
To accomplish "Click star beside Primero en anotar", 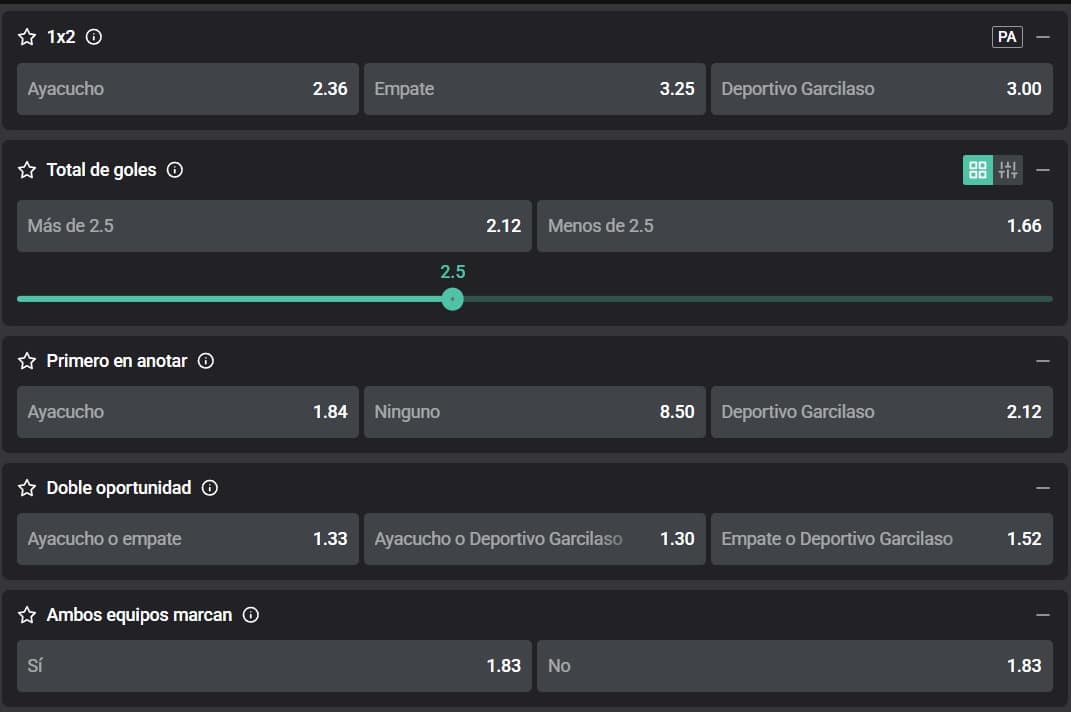I will click(x=27, y=361).
